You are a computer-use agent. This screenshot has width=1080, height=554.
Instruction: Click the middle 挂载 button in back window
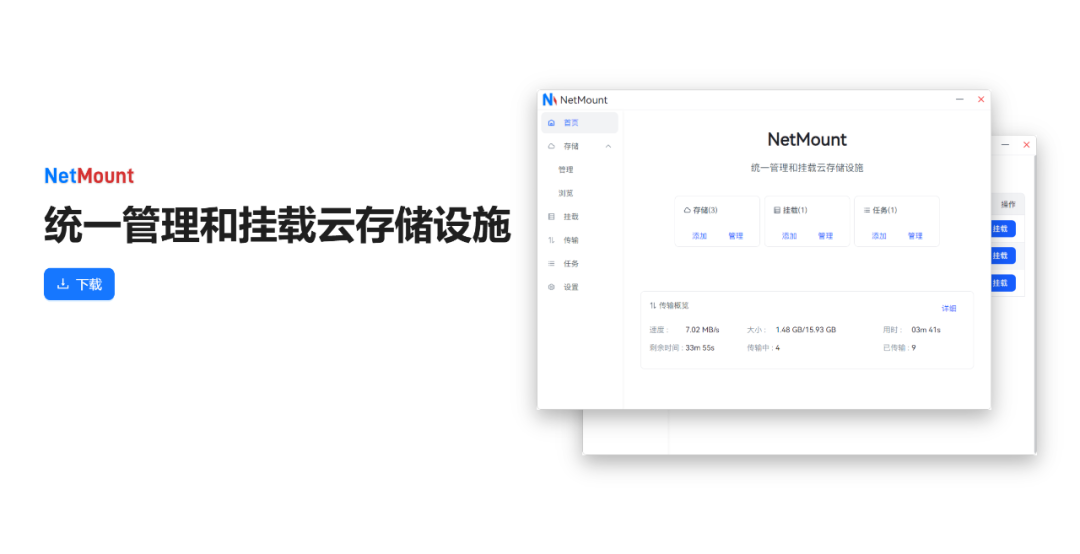point(1002,256)
